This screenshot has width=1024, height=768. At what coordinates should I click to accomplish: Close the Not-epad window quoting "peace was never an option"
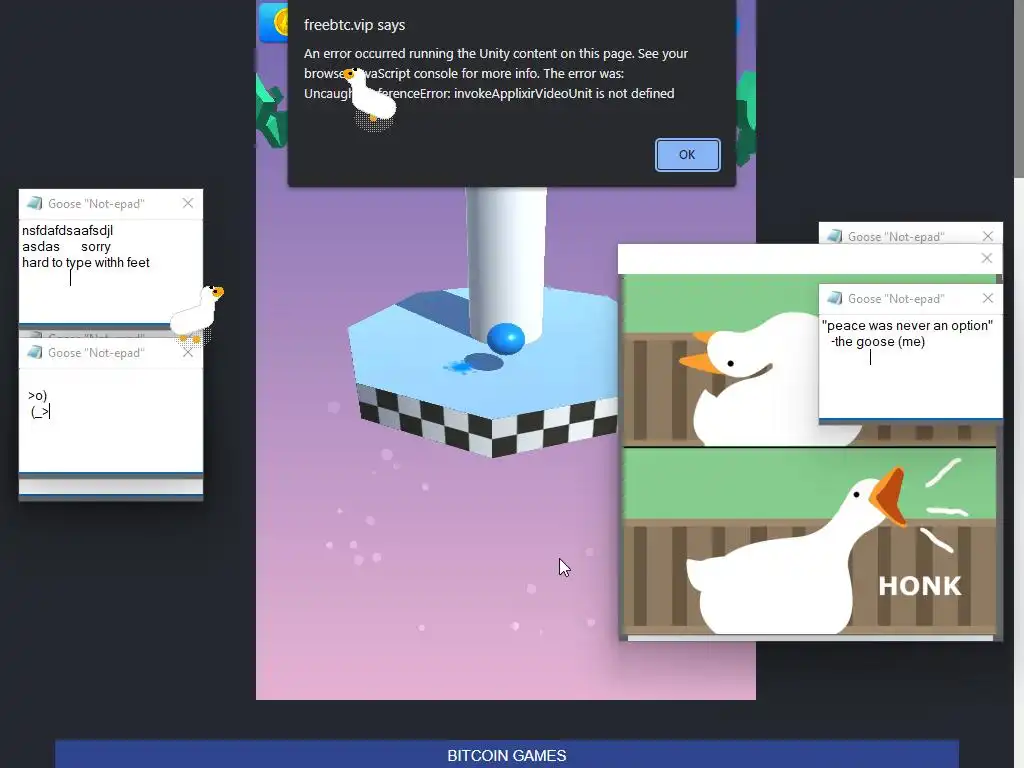point(987,298)
